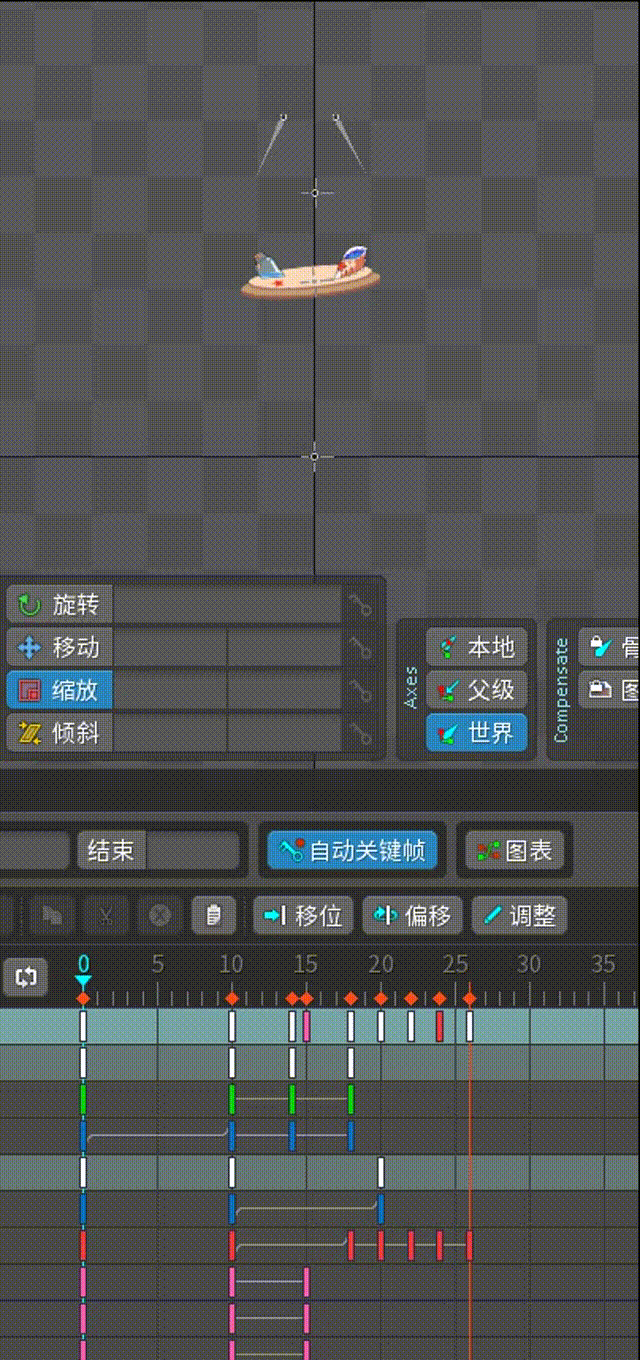
Task: Click the second 移动 value field
Action: click(285, 647)
